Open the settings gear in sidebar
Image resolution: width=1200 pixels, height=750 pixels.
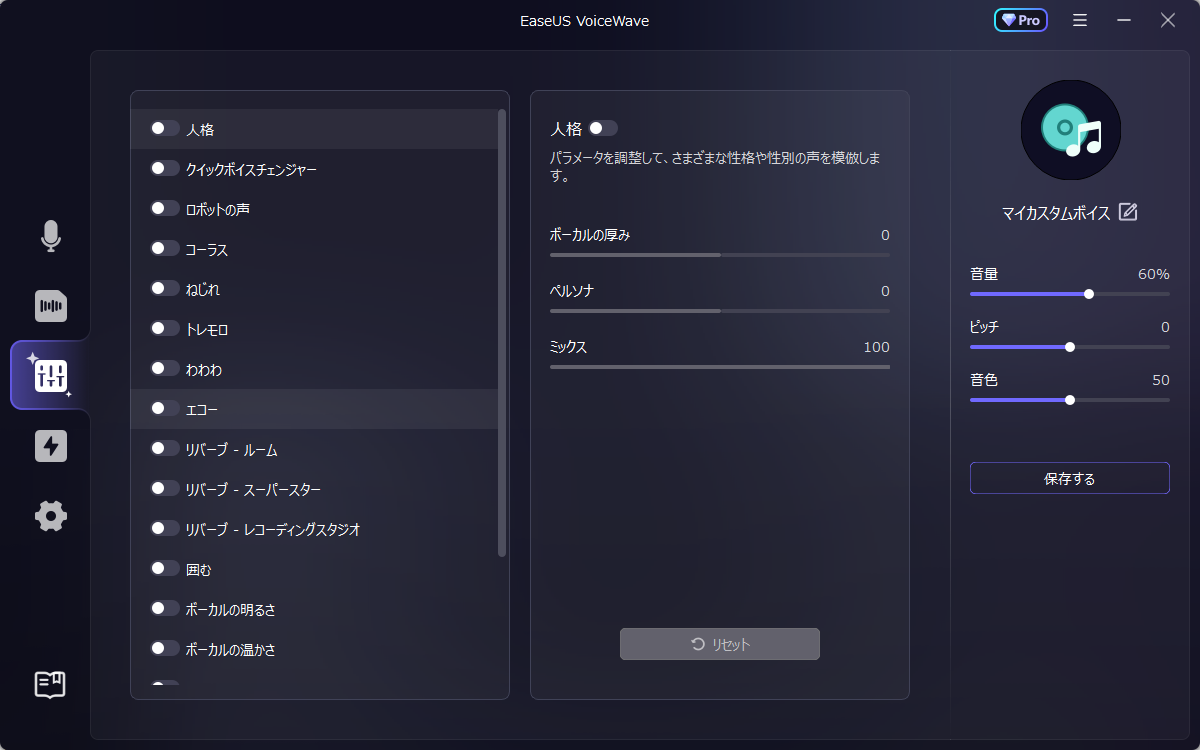51,516
